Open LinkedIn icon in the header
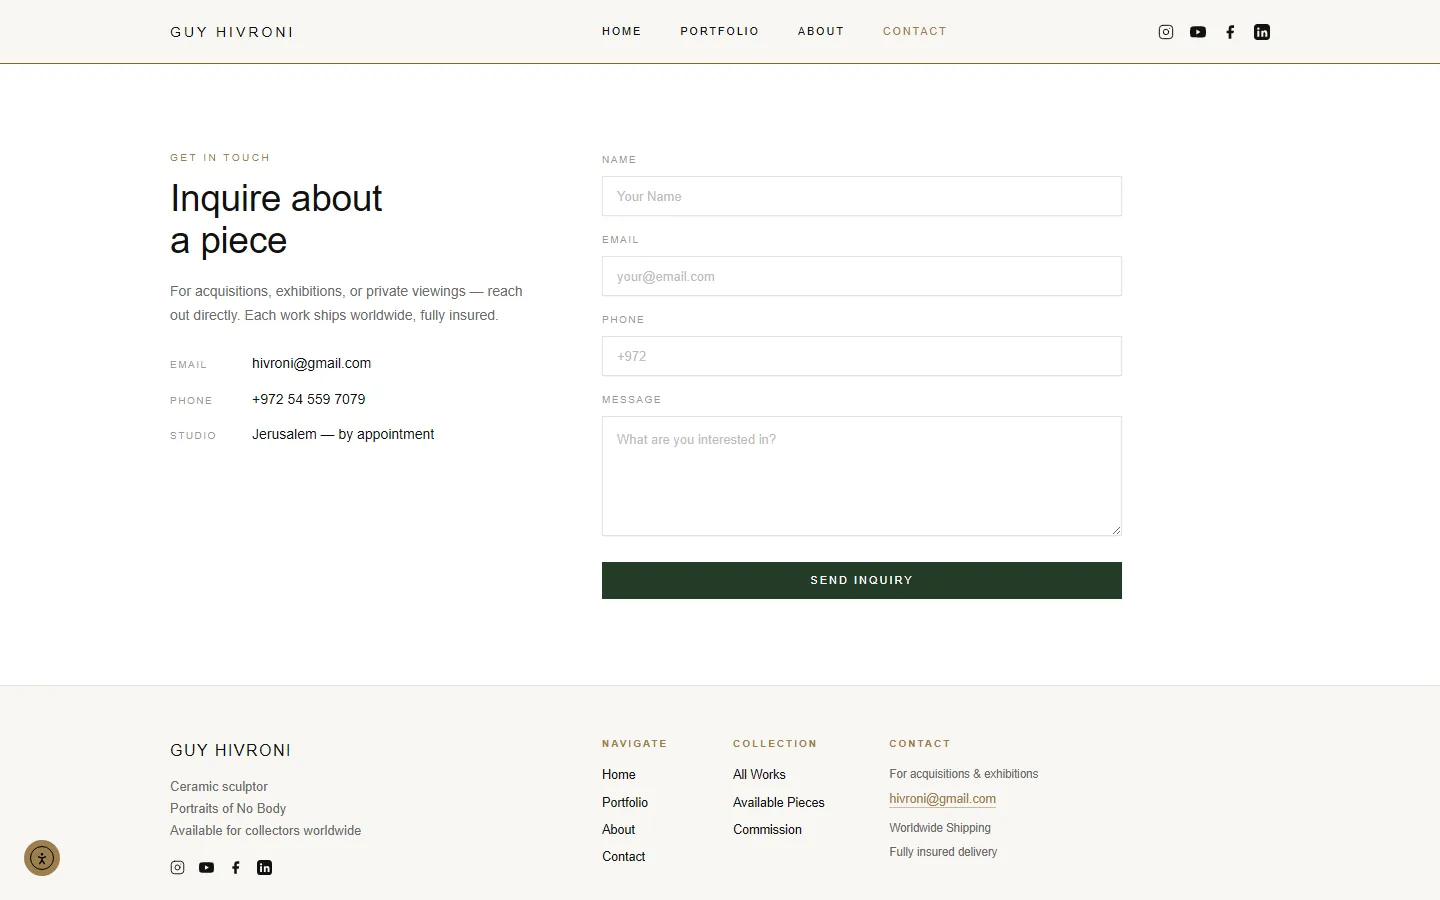This screenshot has height=900, width=1440. click(x=1262, y=32)
